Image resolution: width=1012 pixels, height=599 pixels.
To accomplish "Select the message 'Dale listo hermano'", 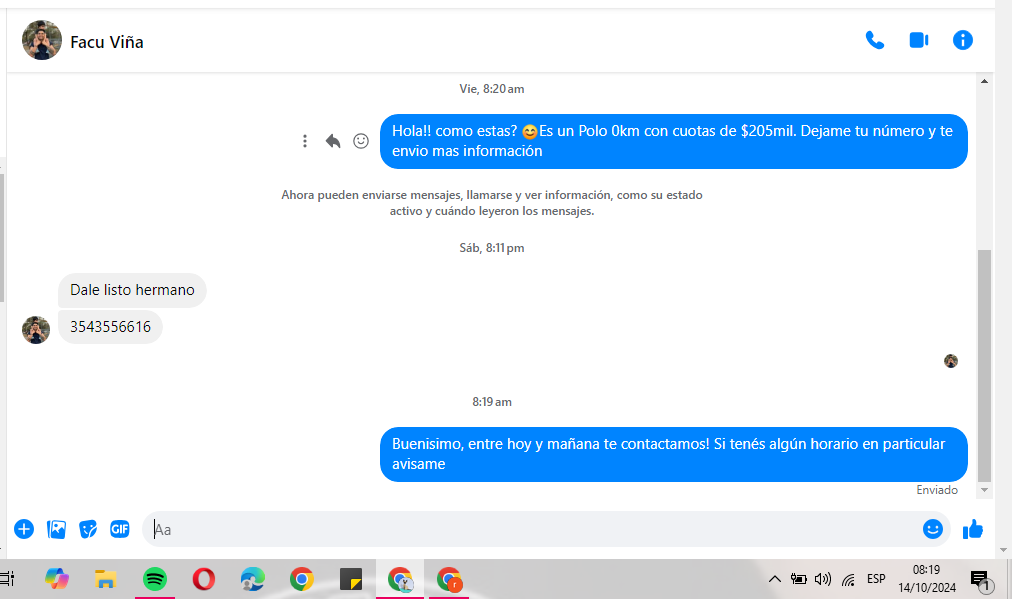I will pos(132,290).
